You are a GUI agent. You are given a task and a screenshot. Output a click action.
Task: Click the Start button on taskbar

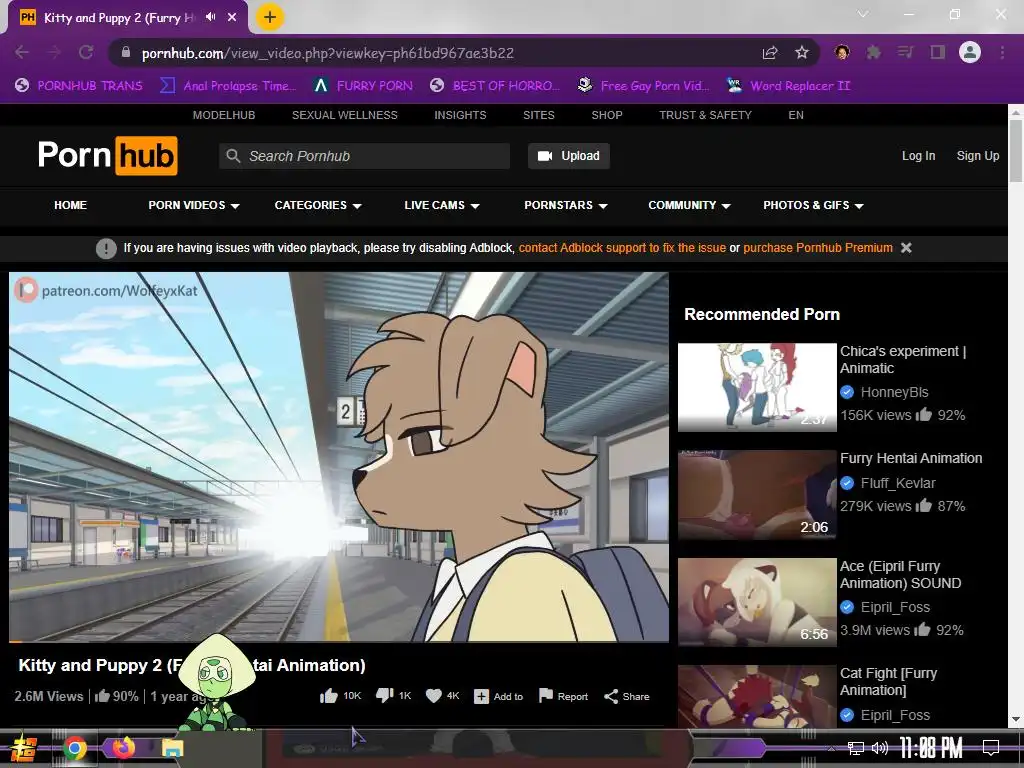24,748
